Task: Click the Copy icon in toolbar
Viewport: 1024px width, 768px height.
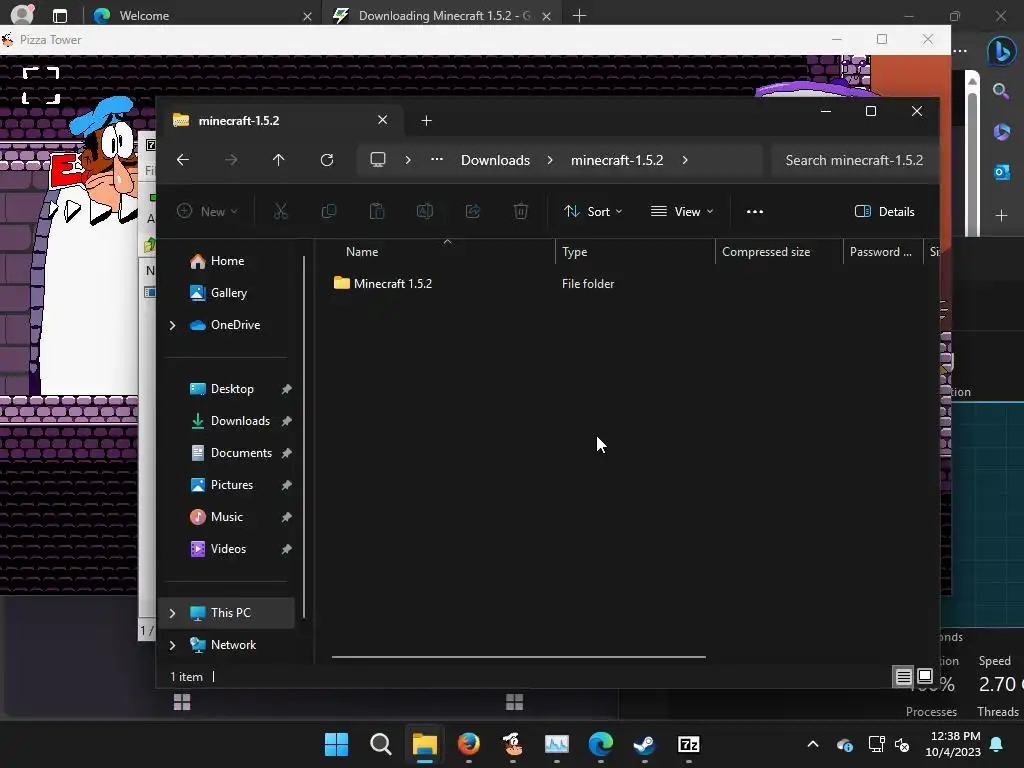Action: (x=328, y=212)
